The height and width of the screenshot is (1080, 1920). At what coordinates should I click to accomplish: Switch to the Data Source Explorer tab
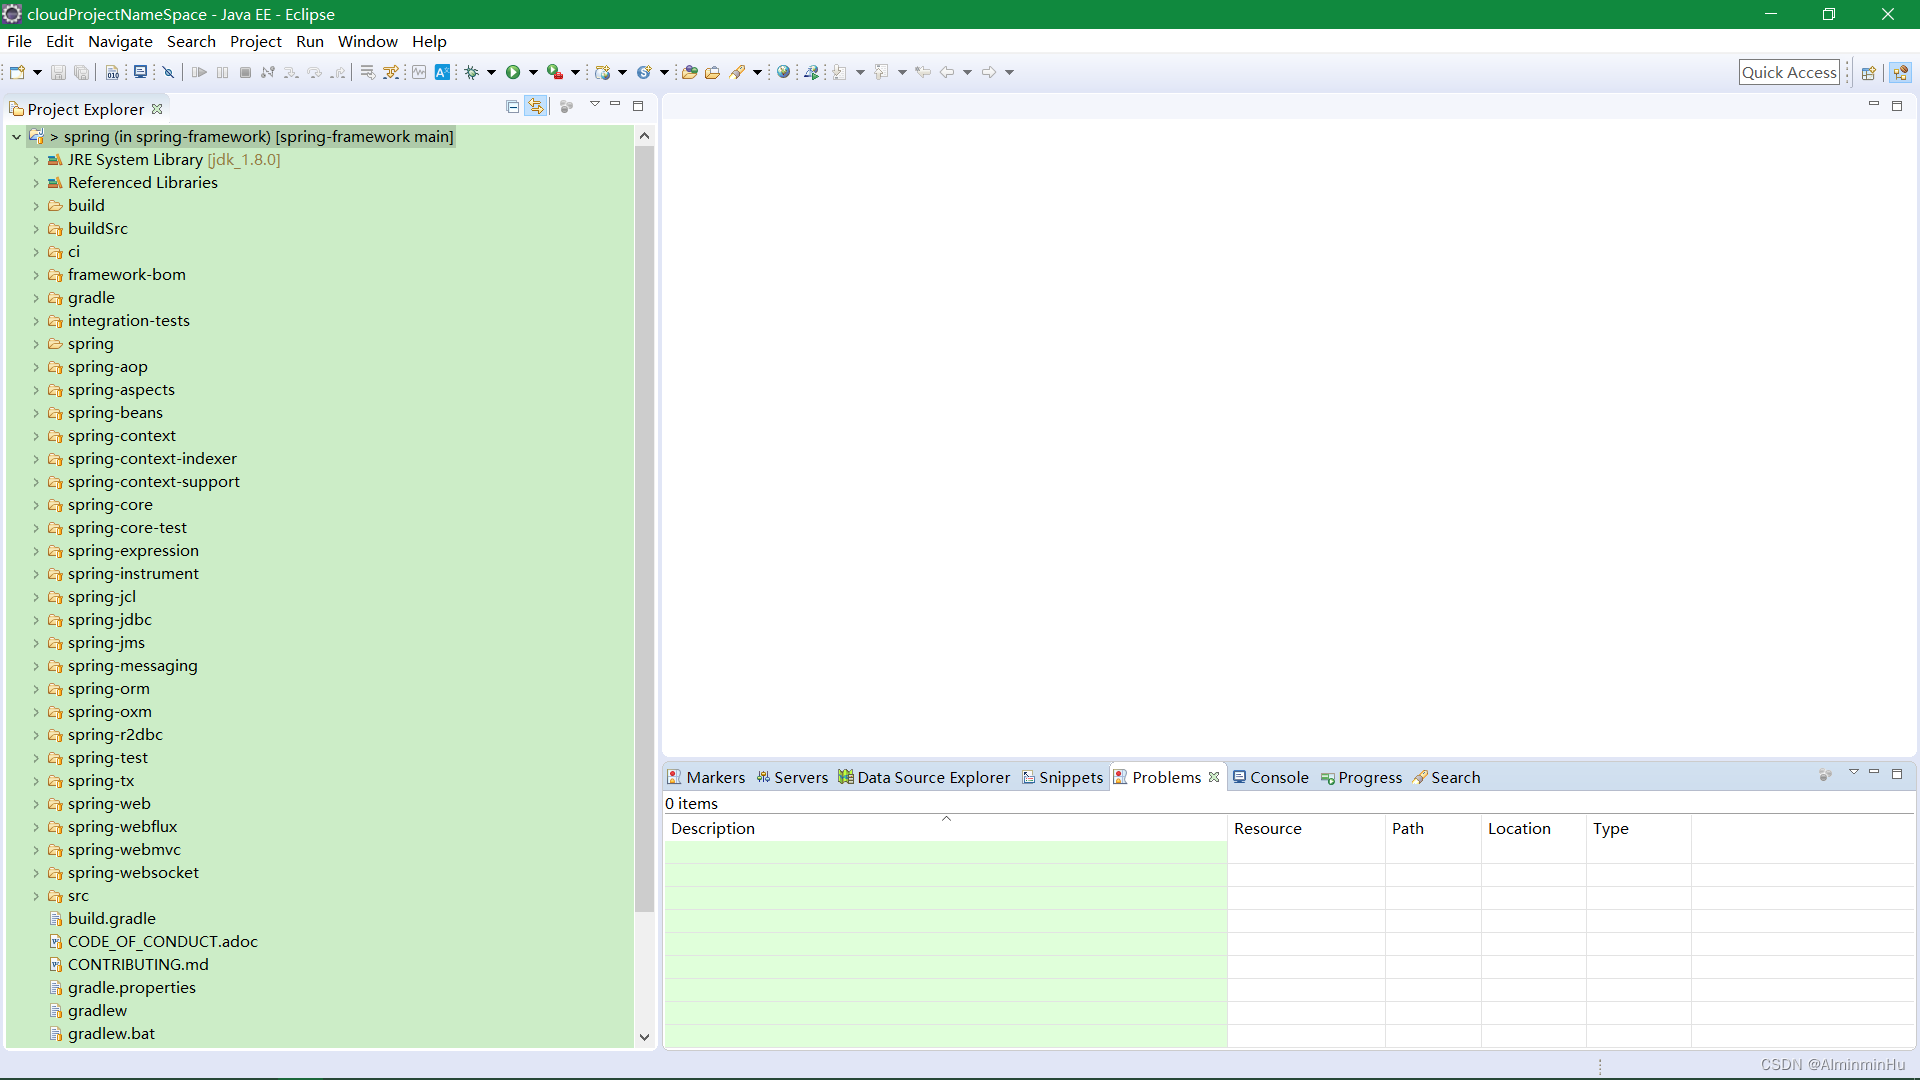pyautogui.click(x=924, y=777)
